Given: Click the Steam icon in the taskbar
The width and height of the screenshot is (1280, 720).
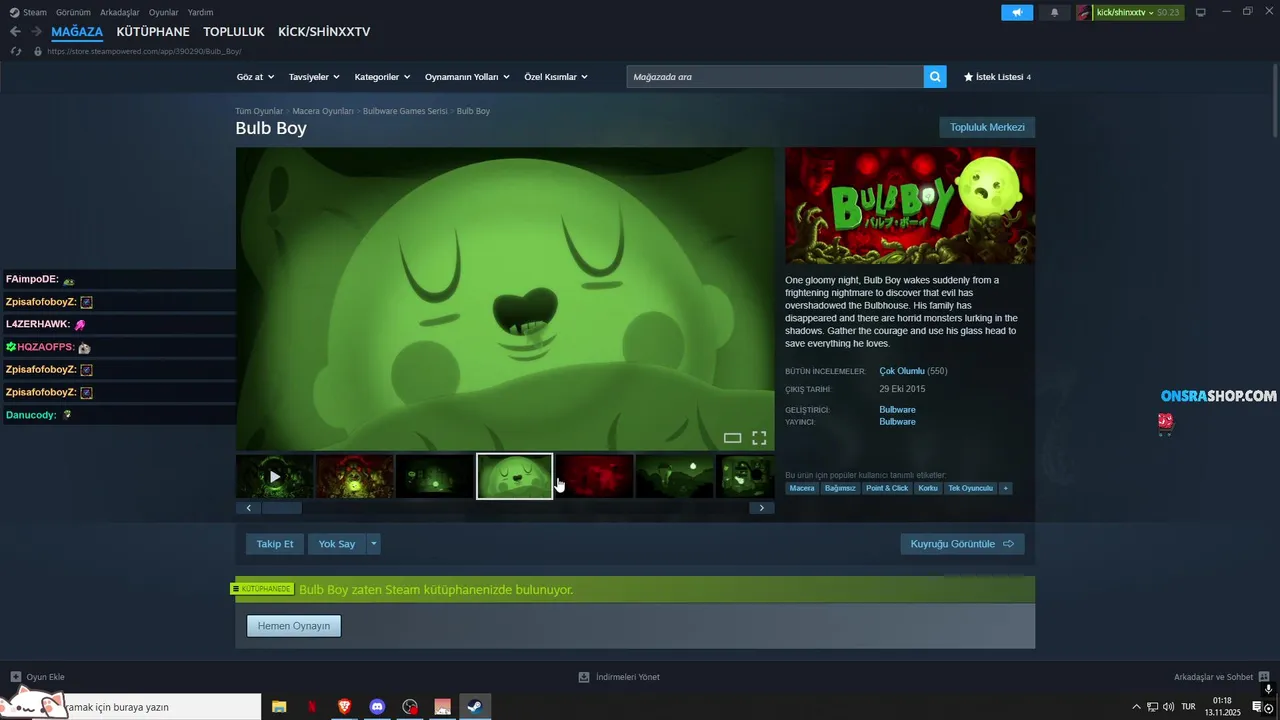Looking at the screenshot, I should coord(475,707).
